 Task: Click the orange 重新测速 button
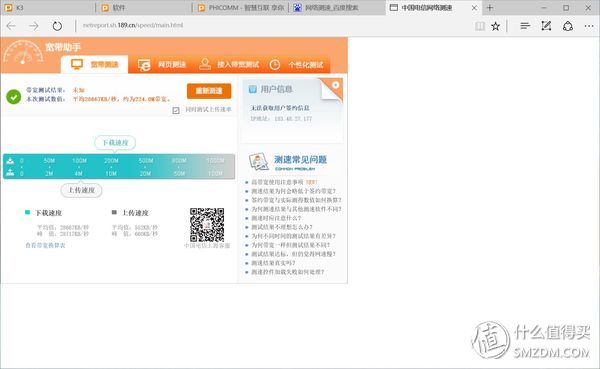pyautogui.click(x=209, y=91)
